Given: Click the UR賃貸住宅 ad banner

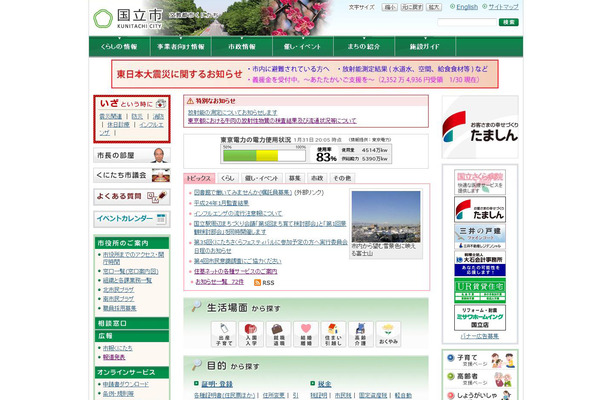Looking at the screenshot, I should coord(480,290).
